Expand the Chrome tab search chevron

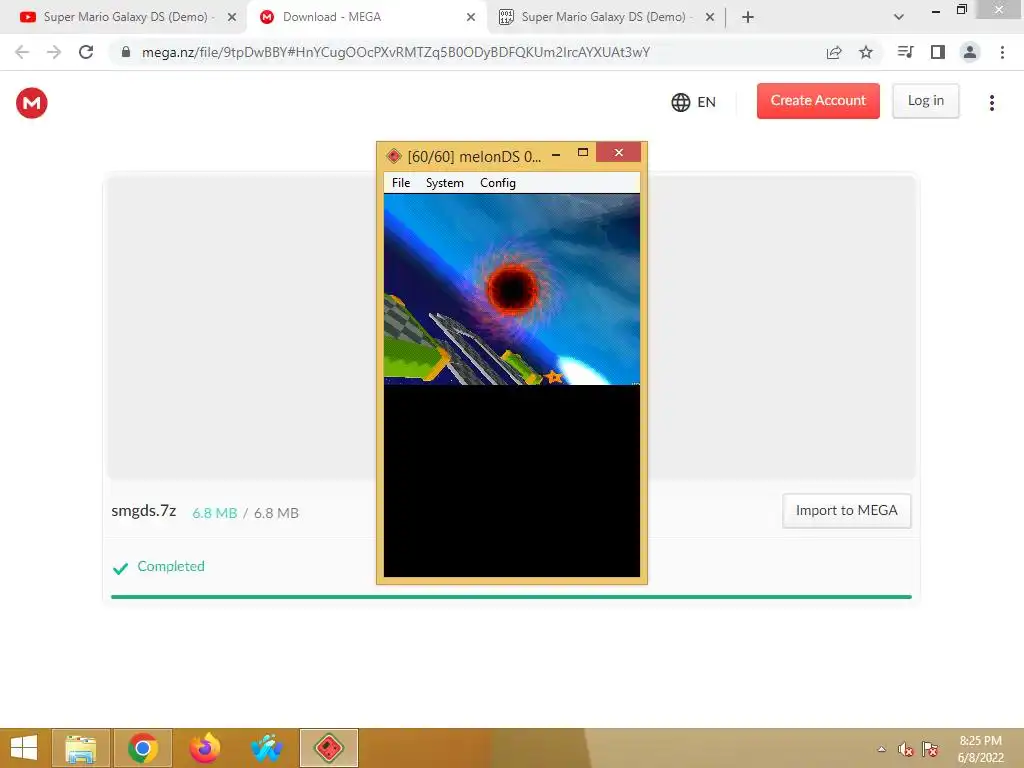coord(899,17)
